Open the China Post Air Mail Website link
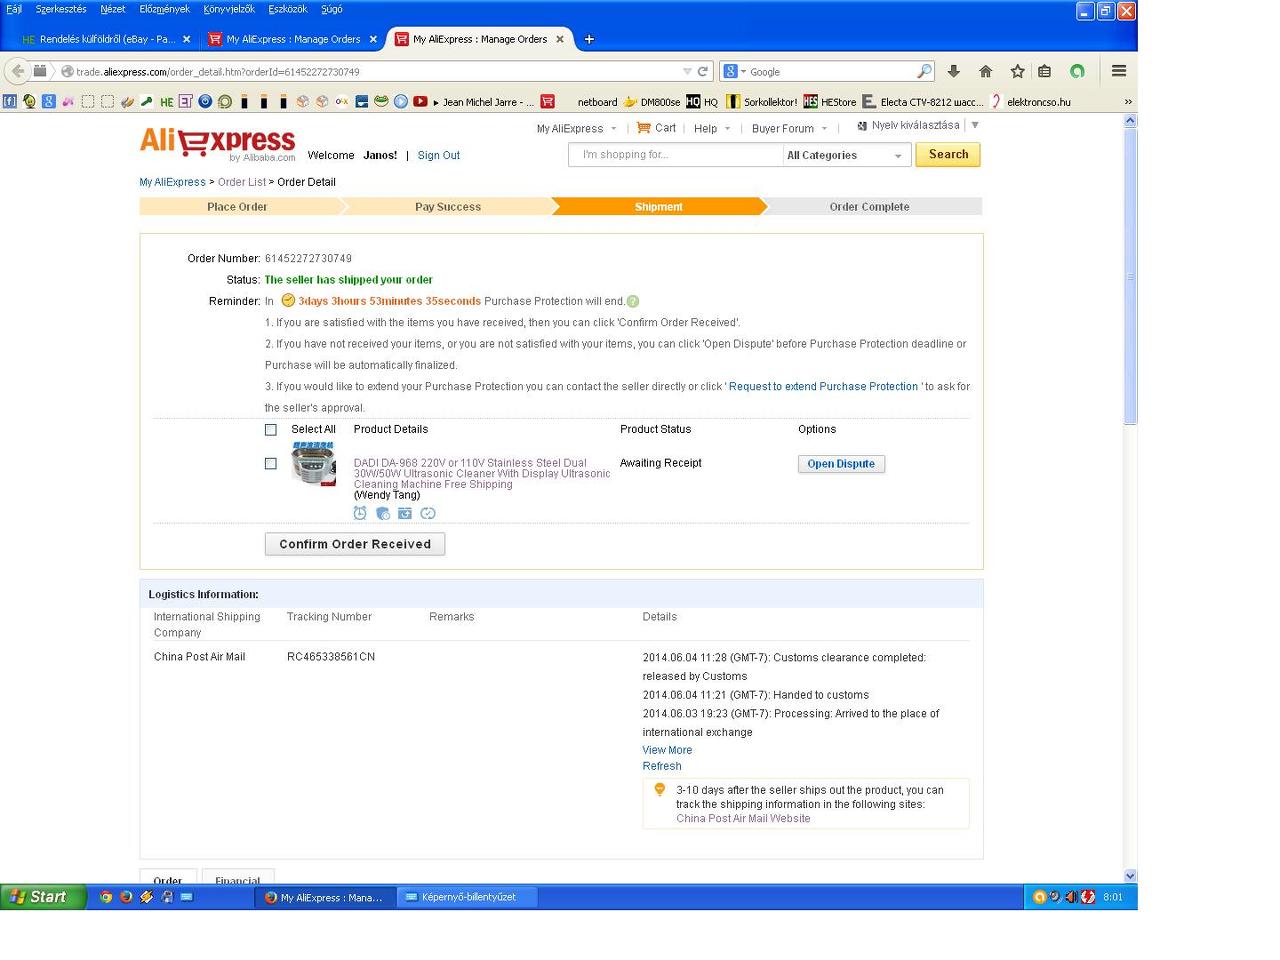1280x960 pixels. pyautogui.click(x=743, y=819)
